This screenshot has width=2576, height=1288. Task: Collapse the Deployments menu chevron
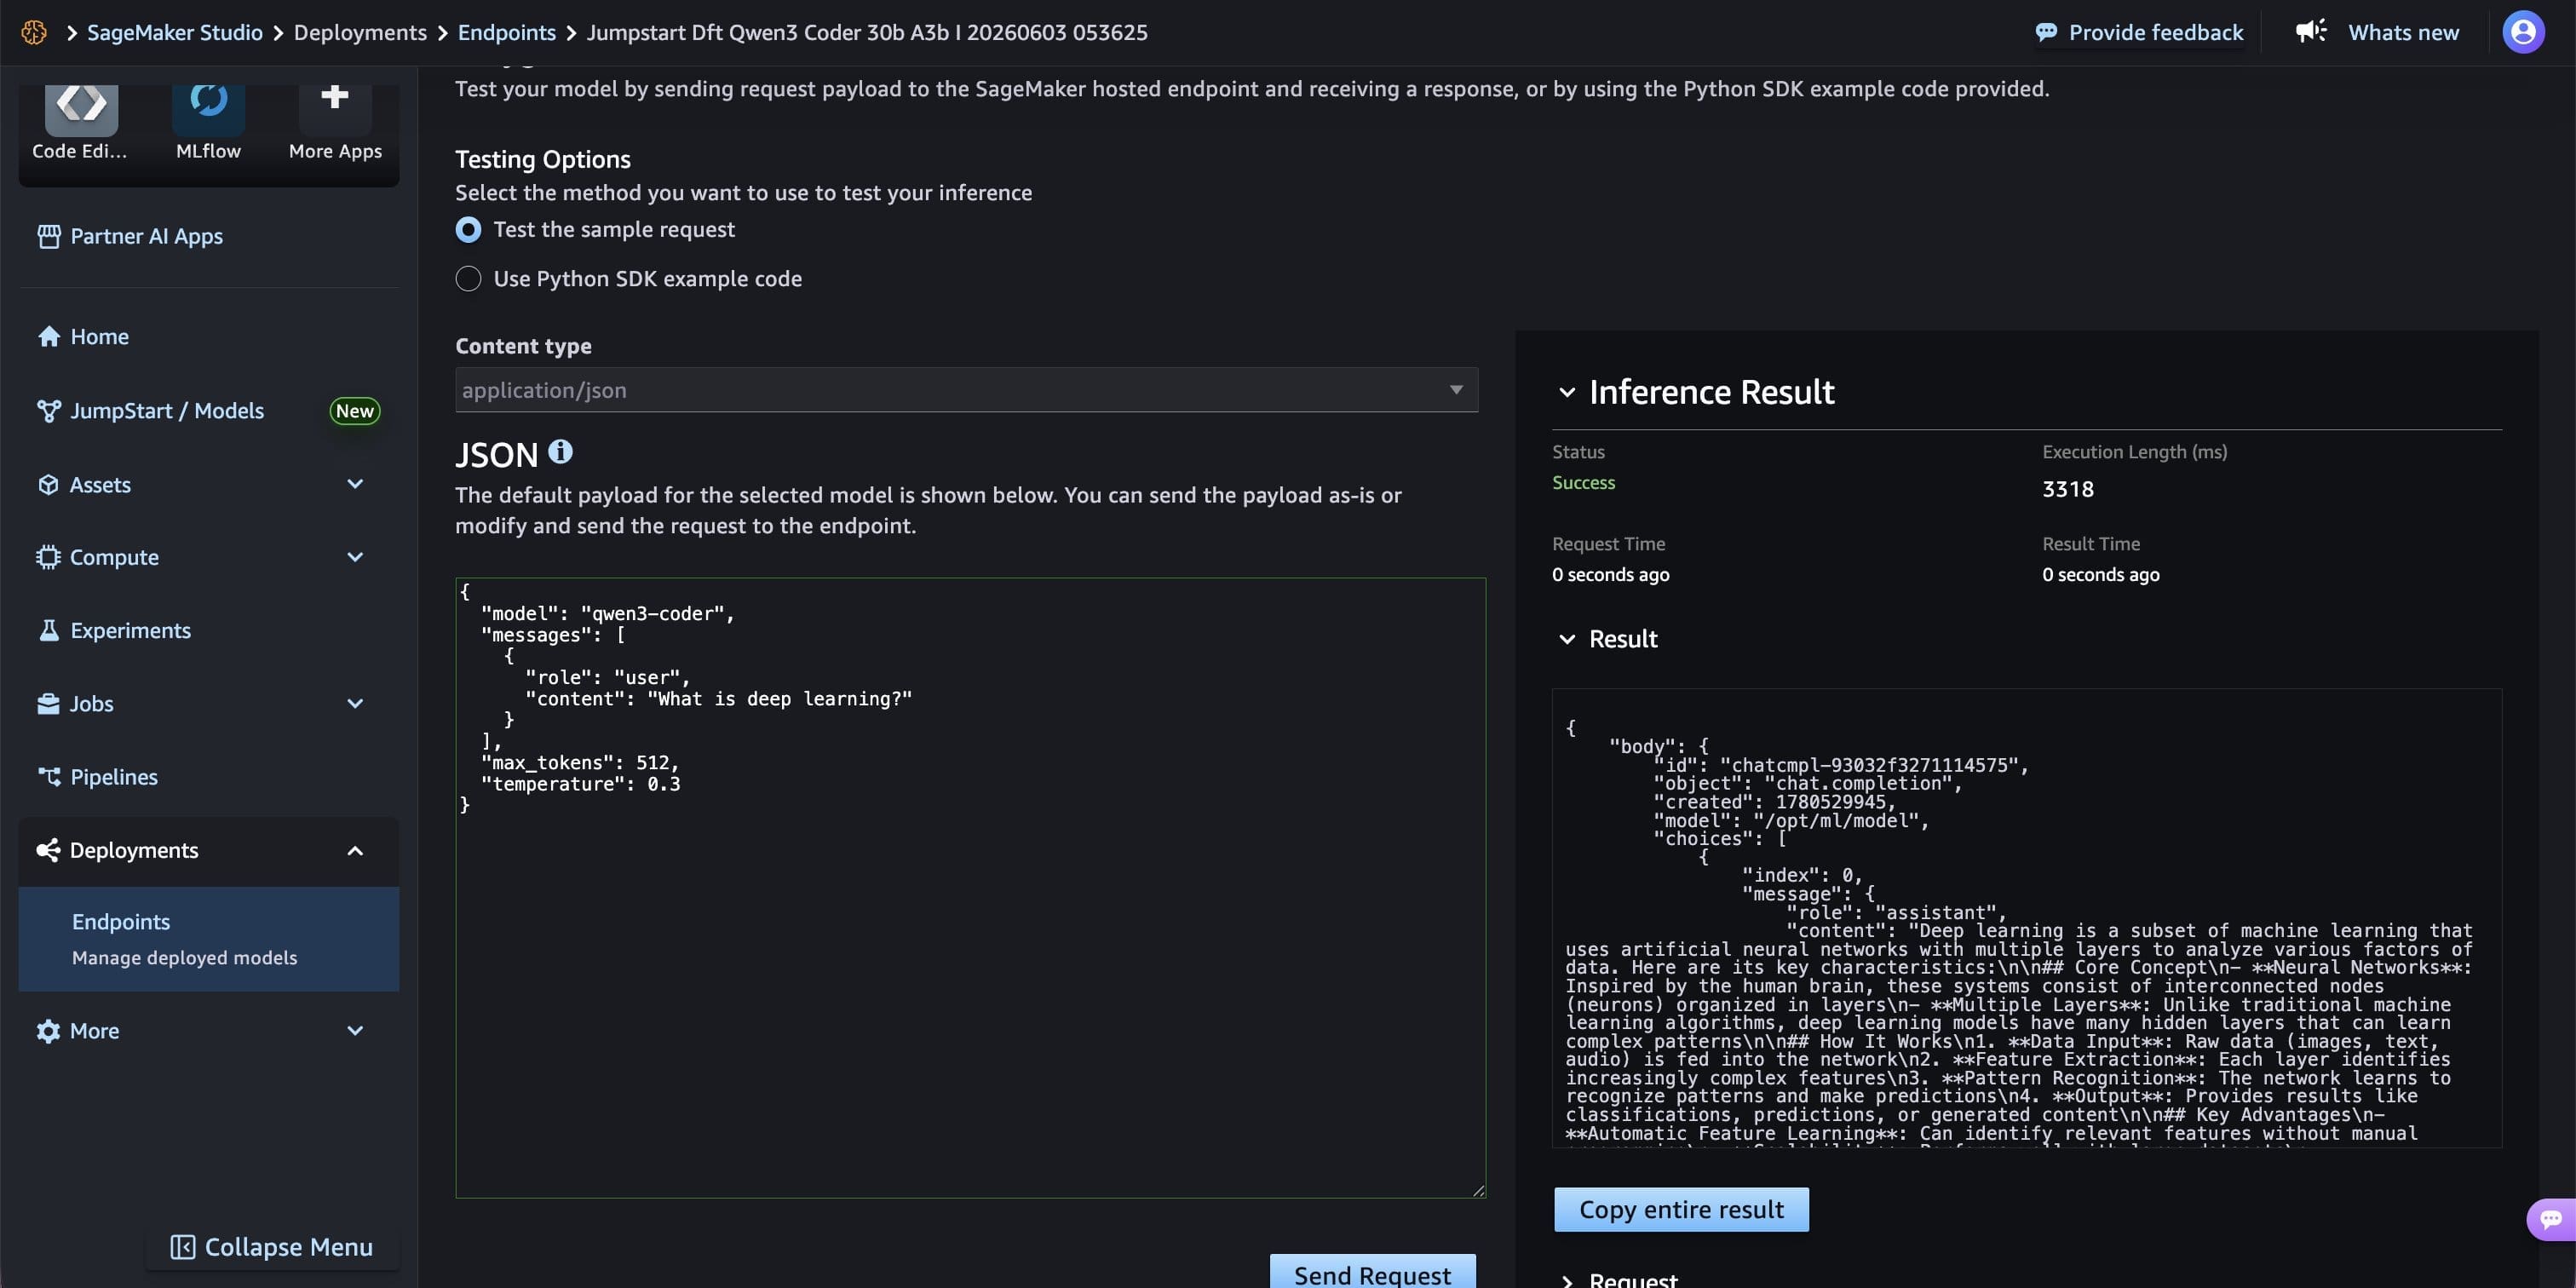click(355, 851)
